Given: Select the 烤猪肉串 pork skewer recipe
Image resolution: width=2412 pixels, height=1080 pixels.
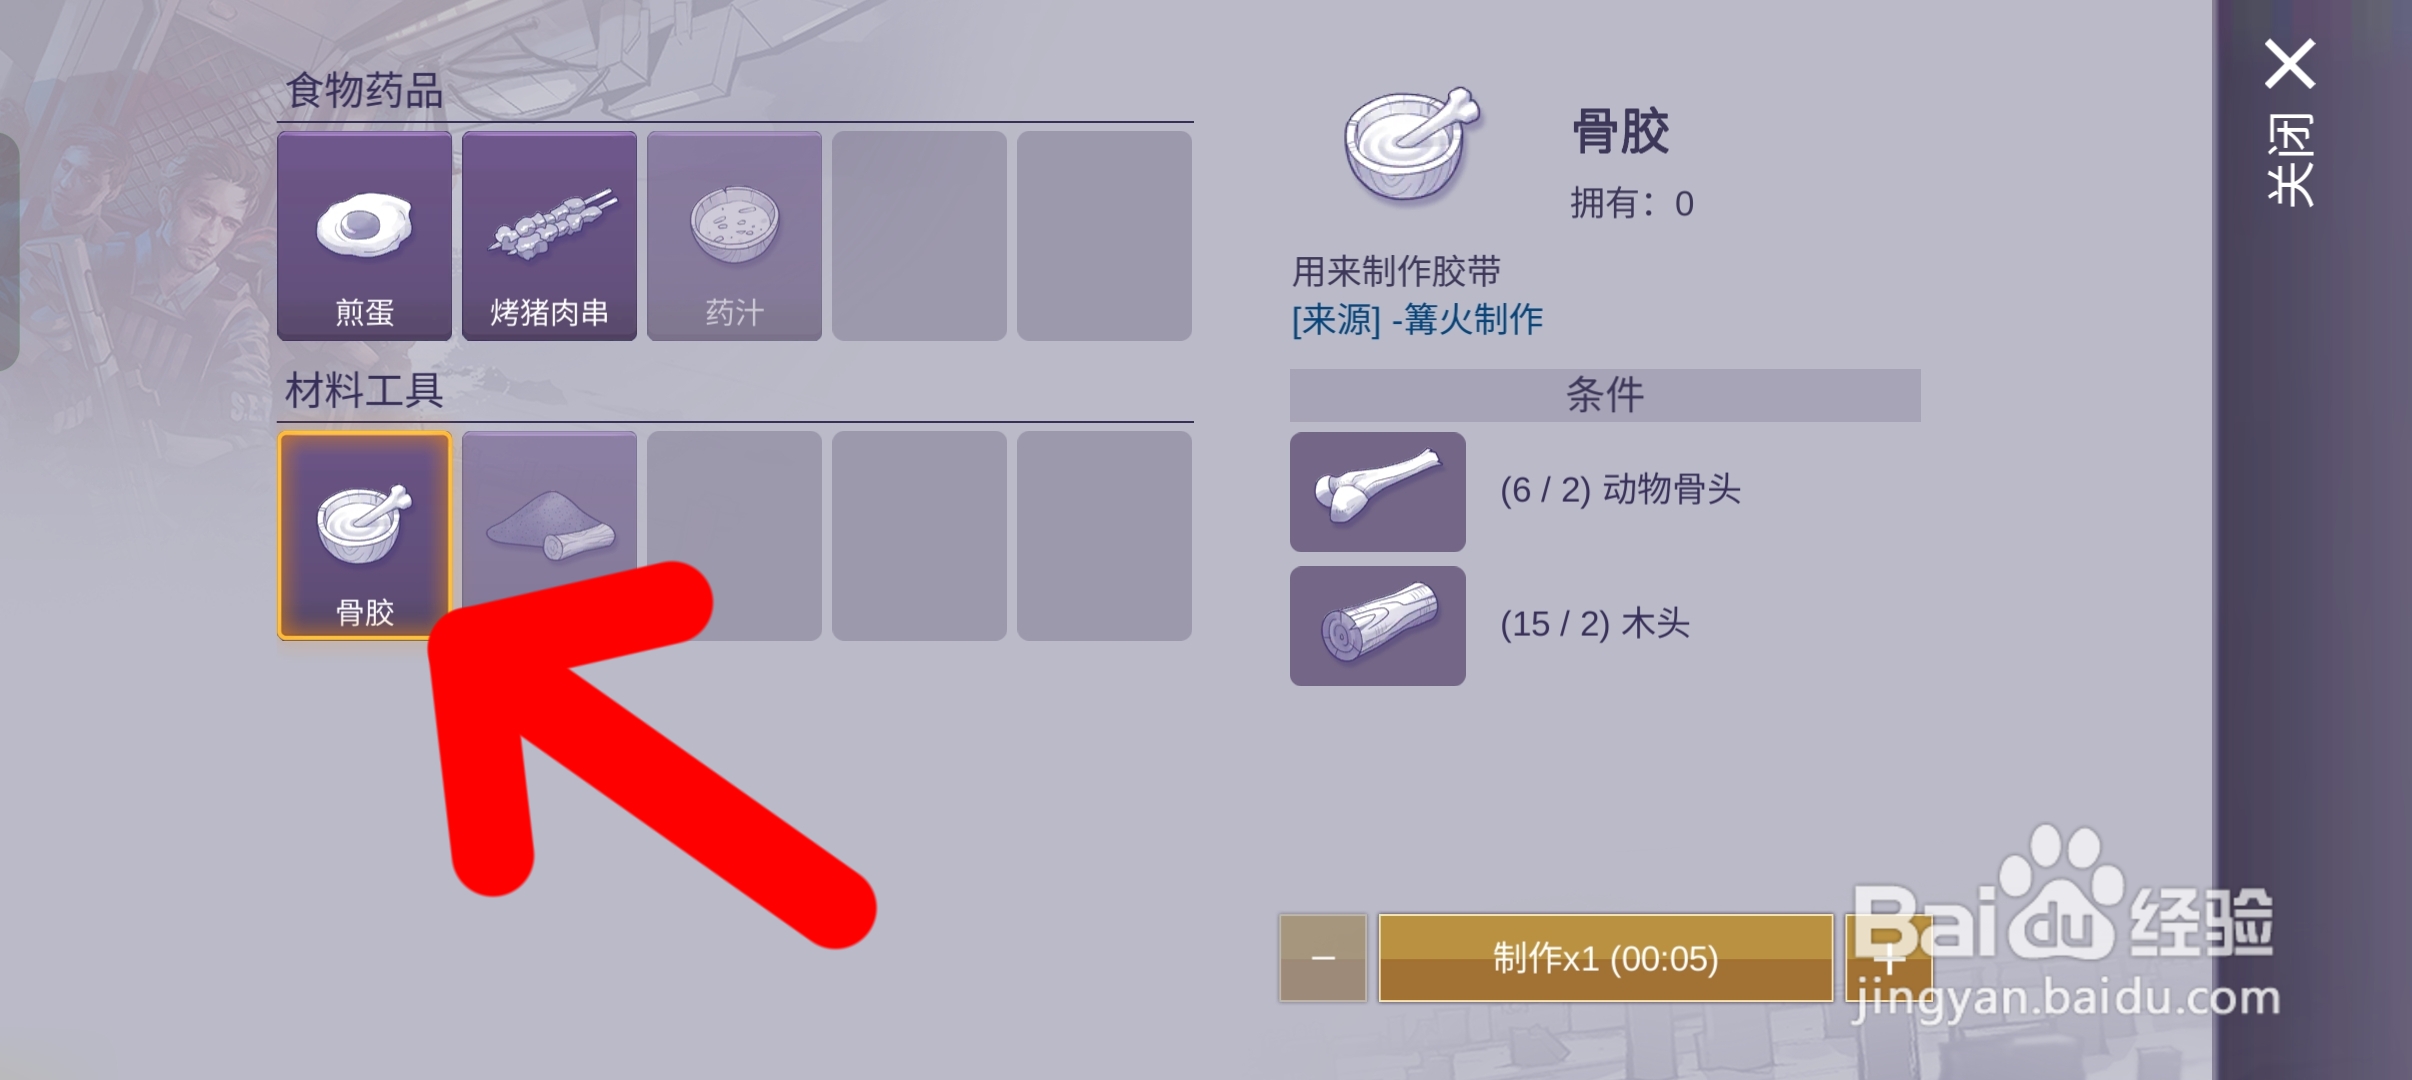Looking at the screenshot, I should 549,236.
